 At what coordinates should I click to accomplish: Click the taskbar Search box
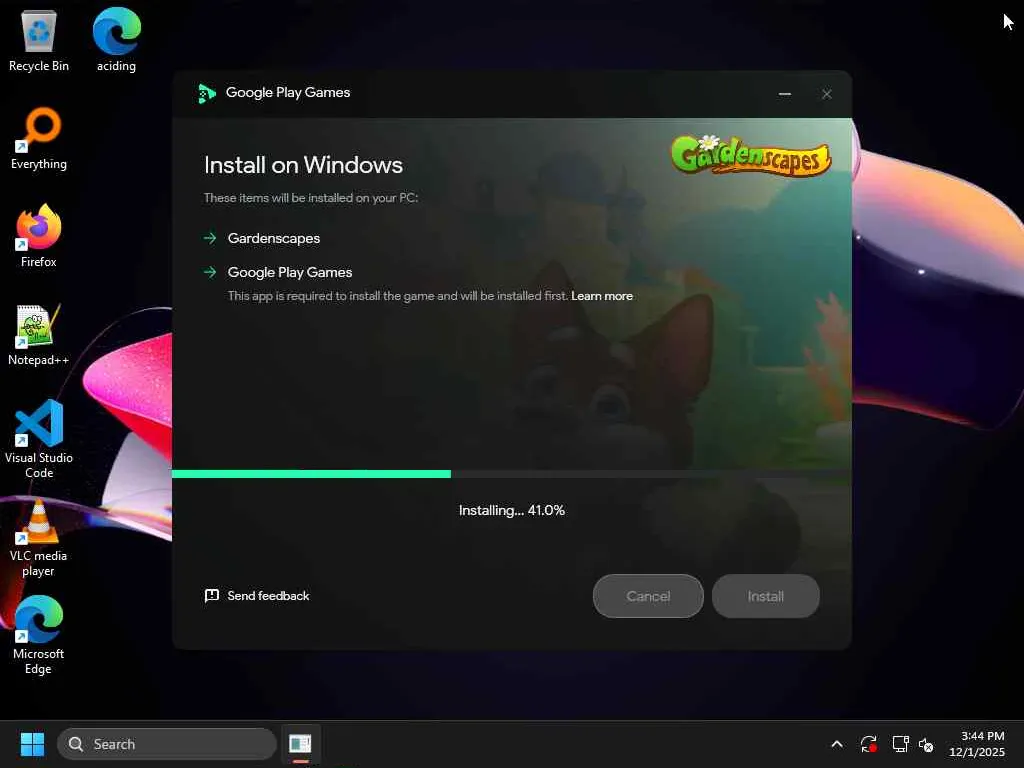pos(167,744)
